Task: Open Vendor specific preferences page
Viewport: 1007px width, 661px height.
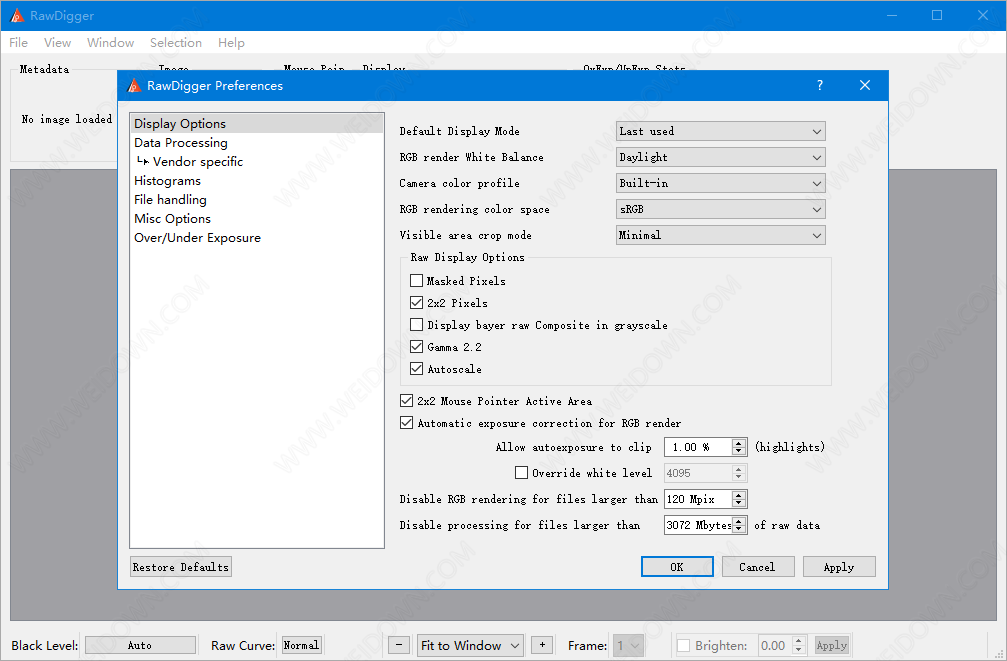Action: pyautogui.click(x=257, y=161)
